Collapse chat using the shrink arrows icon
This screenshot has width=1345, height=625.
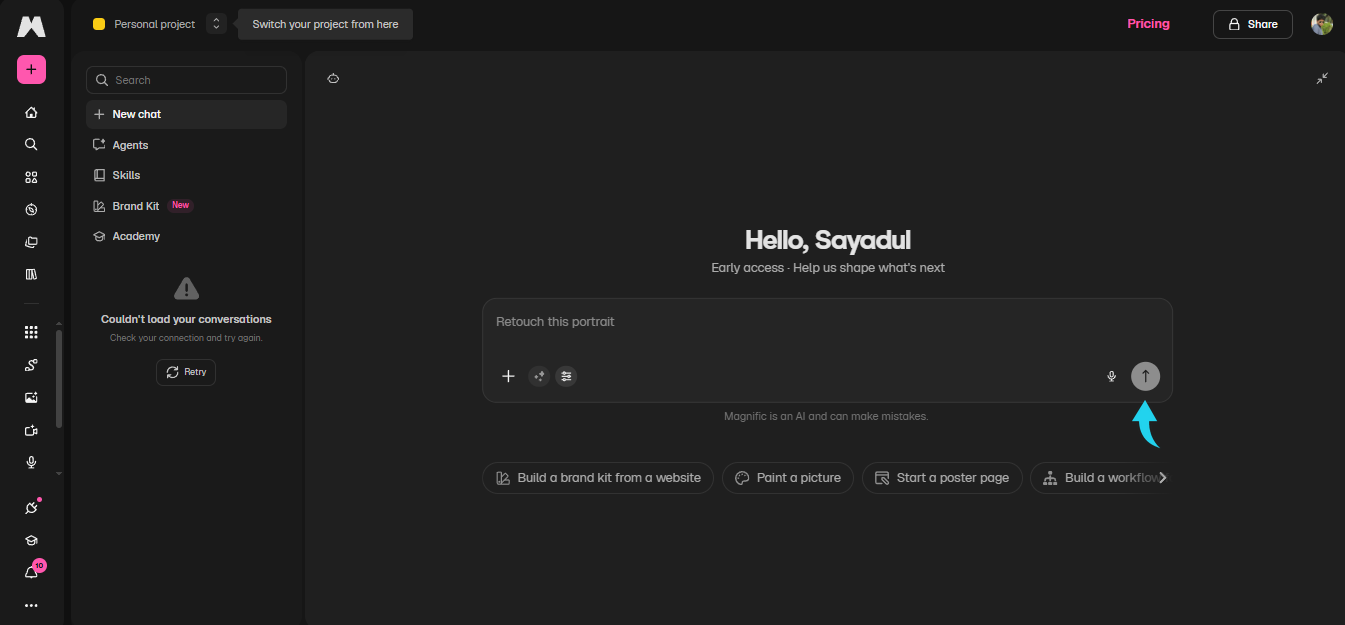click(x=1322, y=78)
